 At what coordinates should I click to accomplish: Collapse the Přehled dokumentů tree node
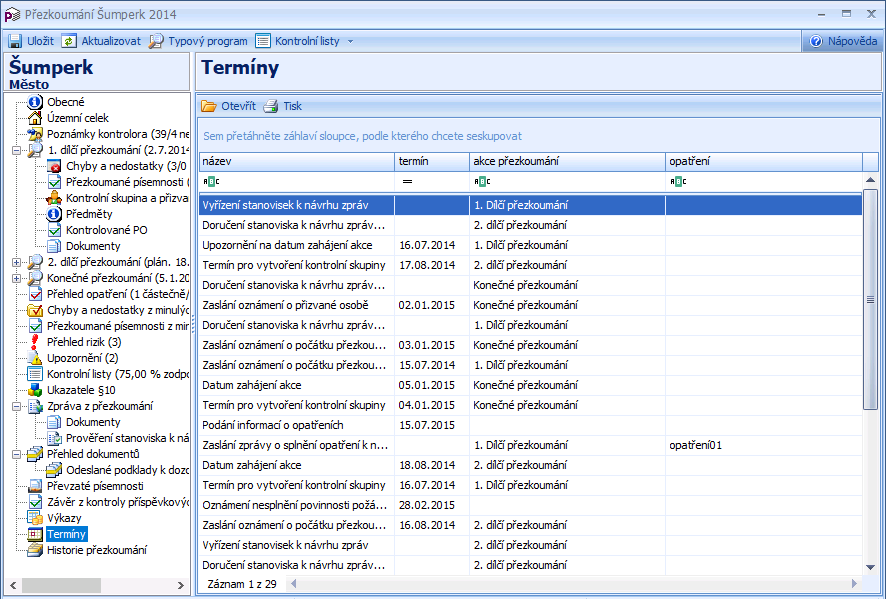point(16,454)
